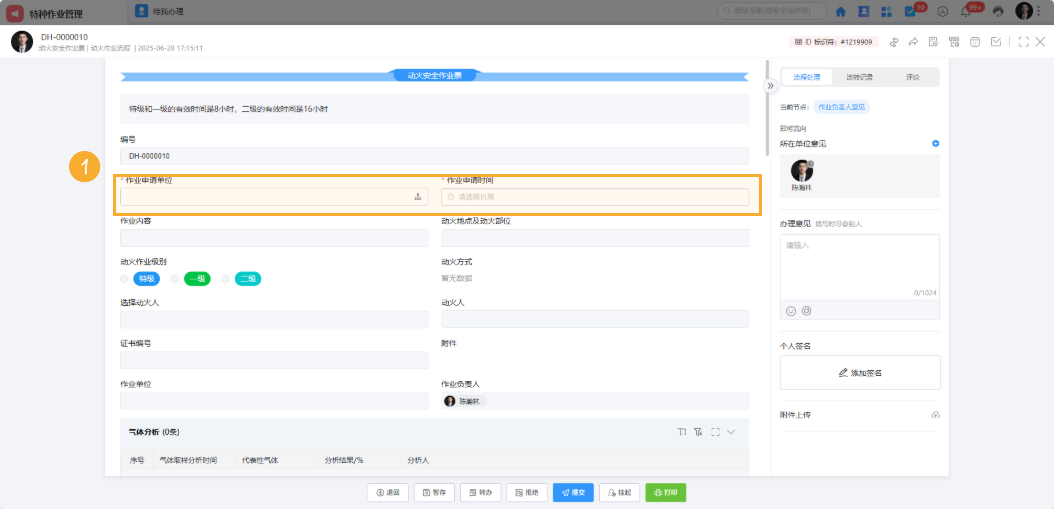Viewport: 1054px width, 509px height.
Task: Click the 动火人 input field
Action: point(595,319)
